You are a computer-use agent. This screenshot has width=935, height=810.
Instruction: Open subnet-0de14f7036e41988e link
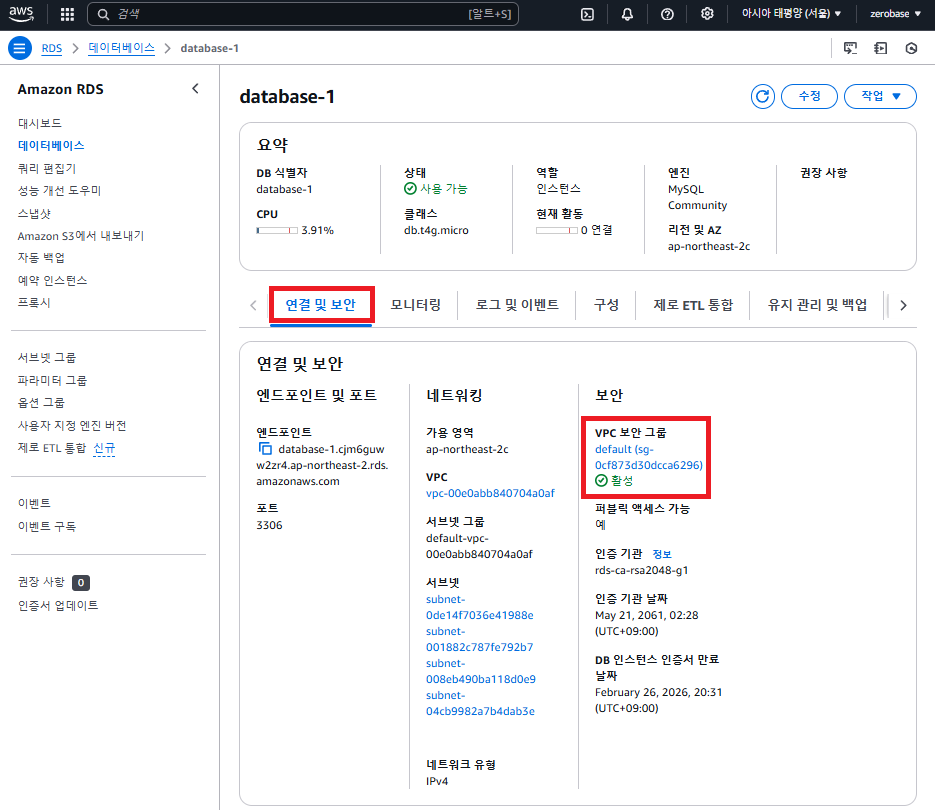click(479, 607)
